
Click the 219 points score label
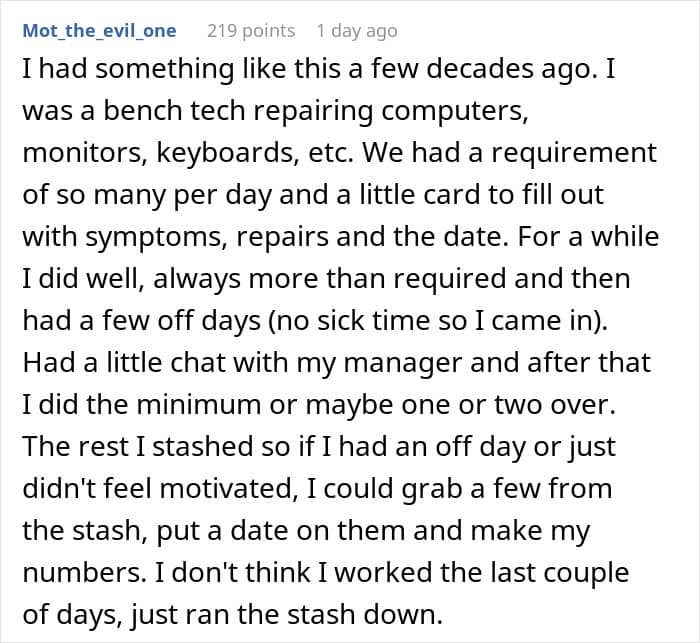click(x=251, y=31)
